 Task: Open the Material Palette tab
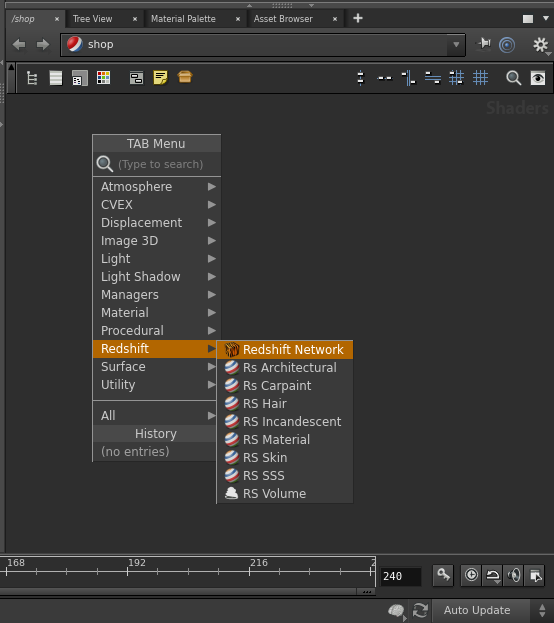pos(183,19)
